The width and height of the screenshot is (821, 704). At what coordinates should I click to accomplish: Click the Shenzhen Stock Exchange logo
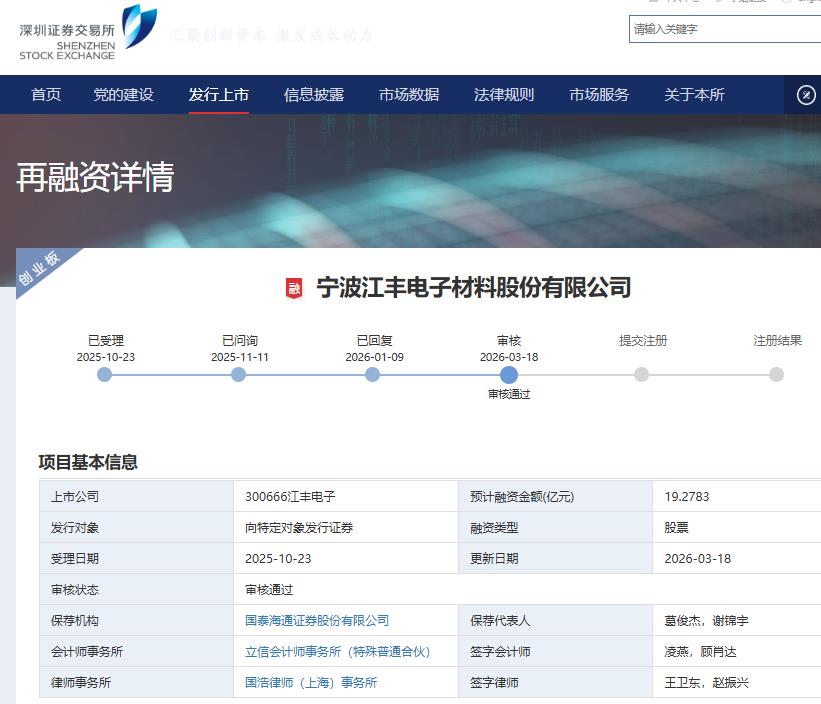[x=88, y=33]
